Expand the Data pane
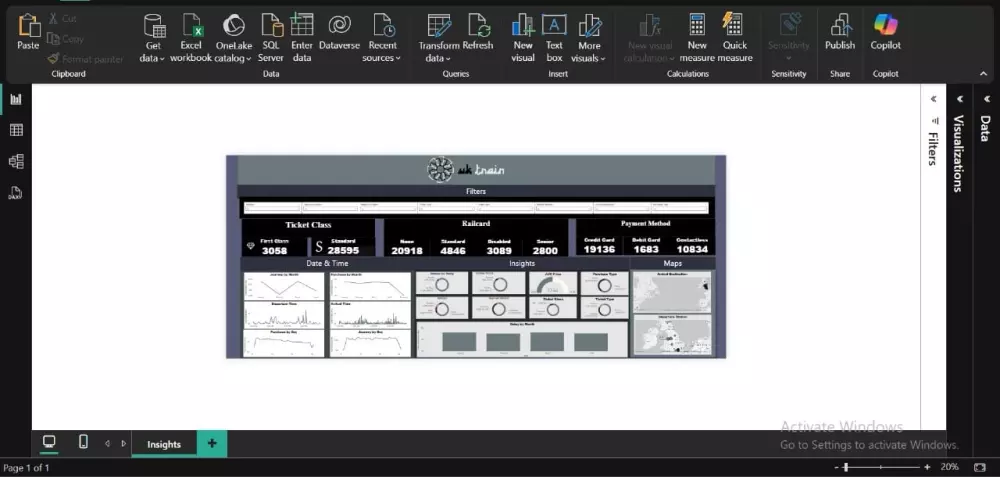 click(x=986, y=99)
